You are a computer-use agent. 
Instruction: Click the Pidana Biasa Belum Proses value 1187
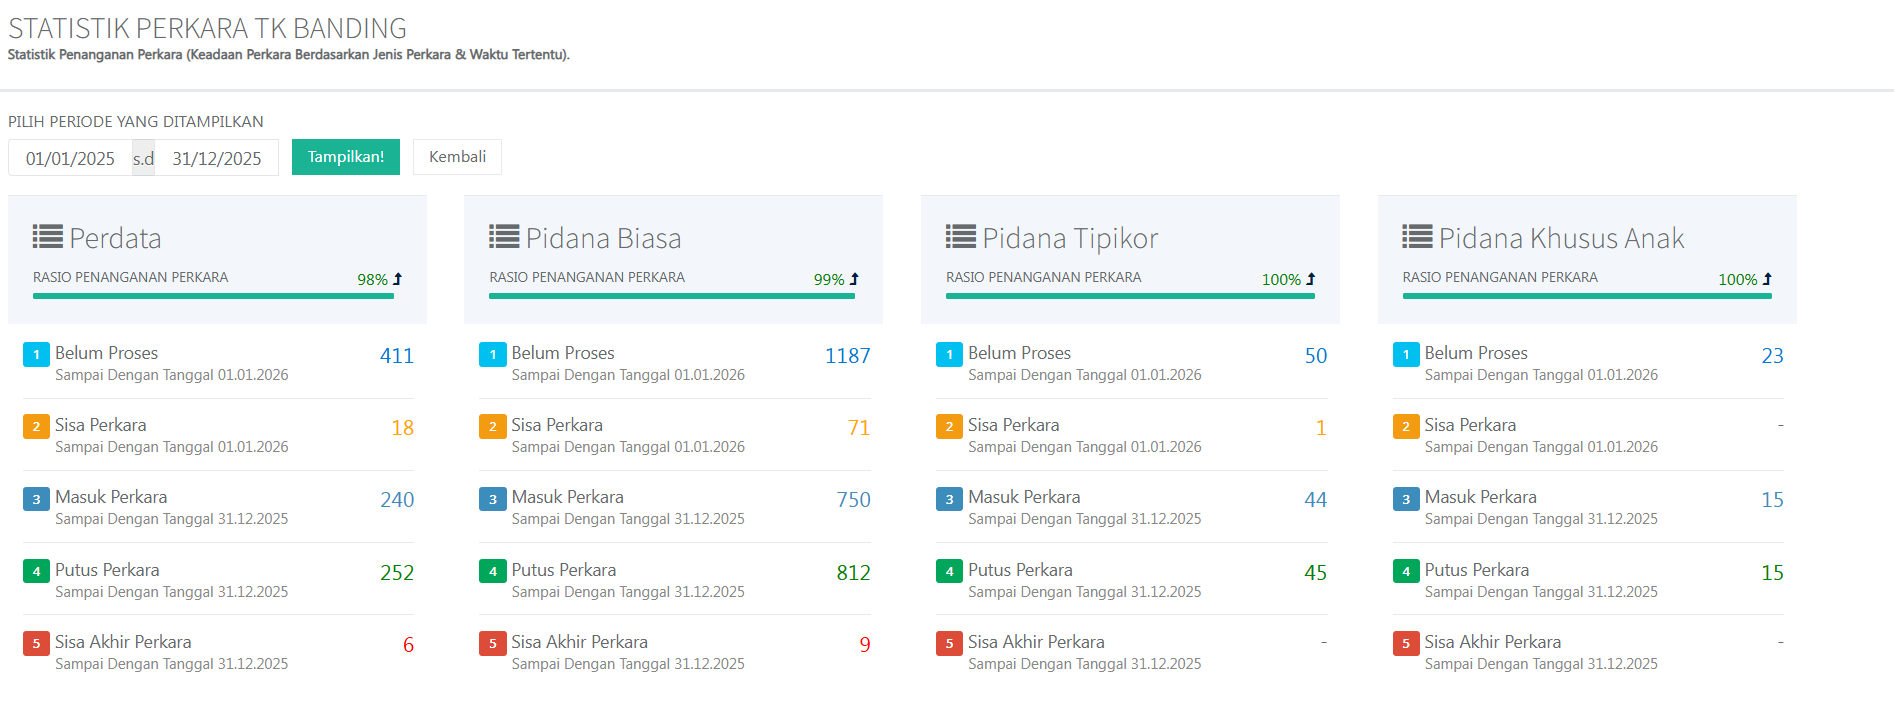click(847, 356)
